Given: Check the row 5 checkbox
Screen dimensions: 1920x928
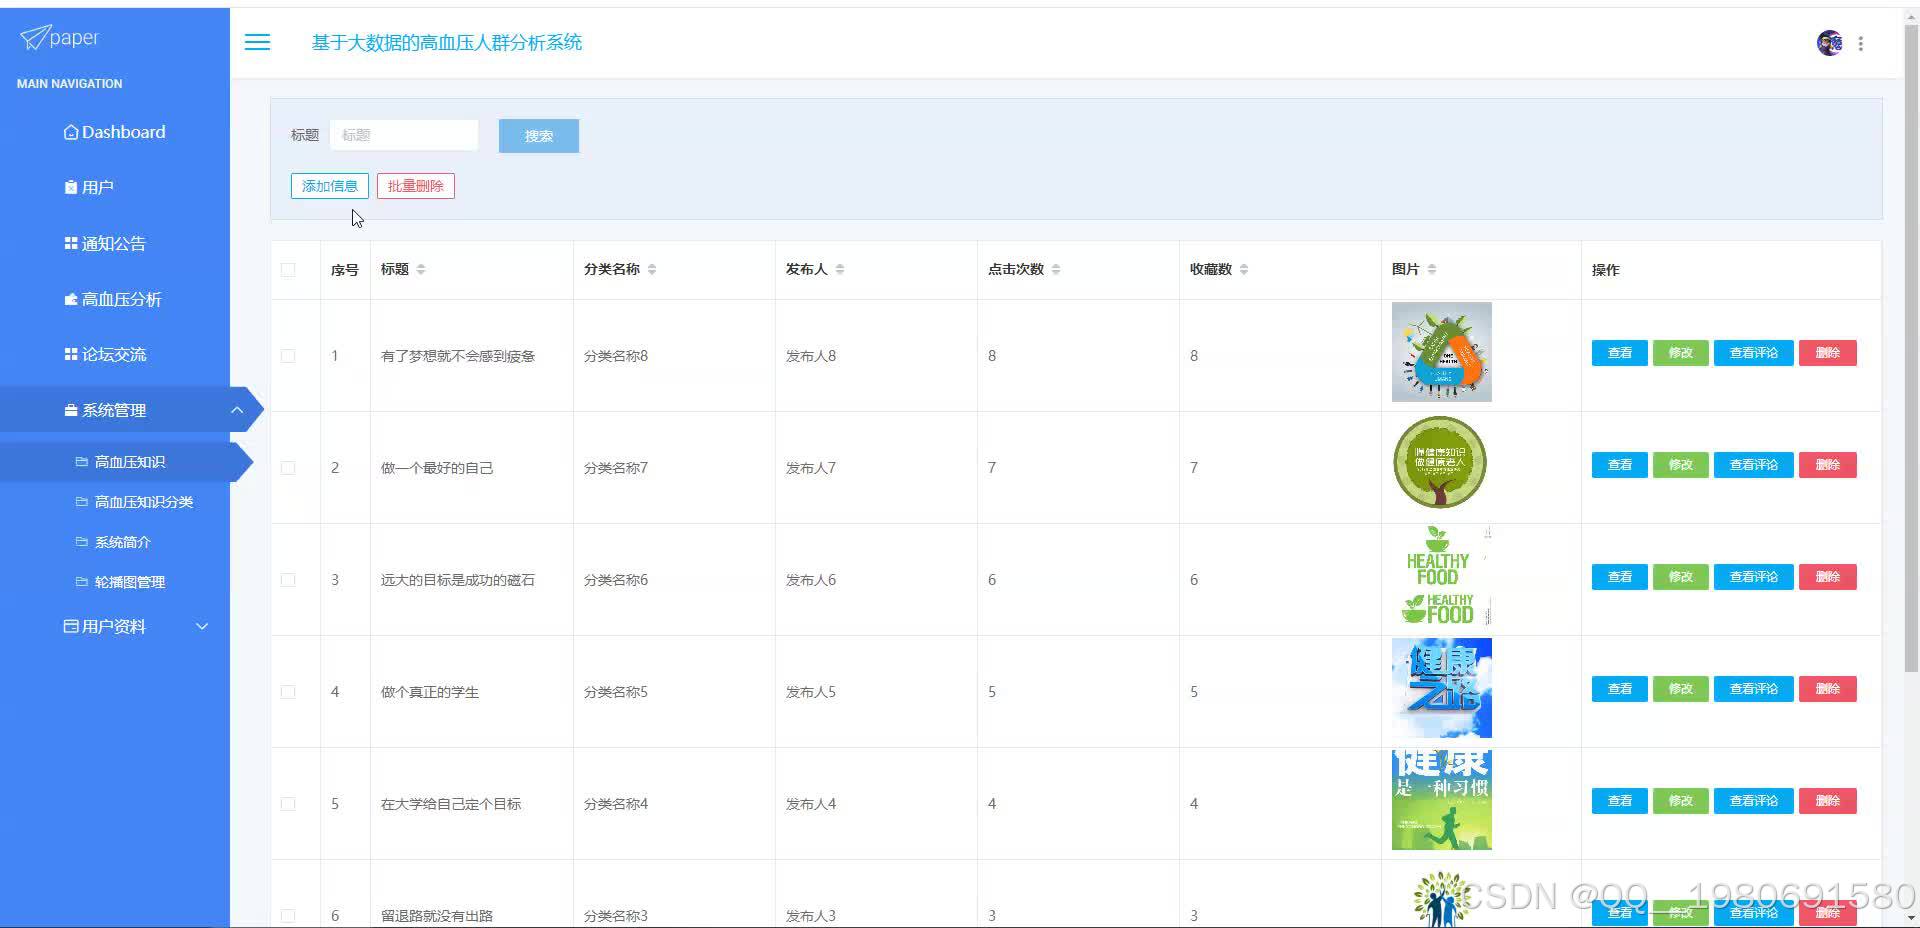Looking at the screenshot, I should coord(288,804).
